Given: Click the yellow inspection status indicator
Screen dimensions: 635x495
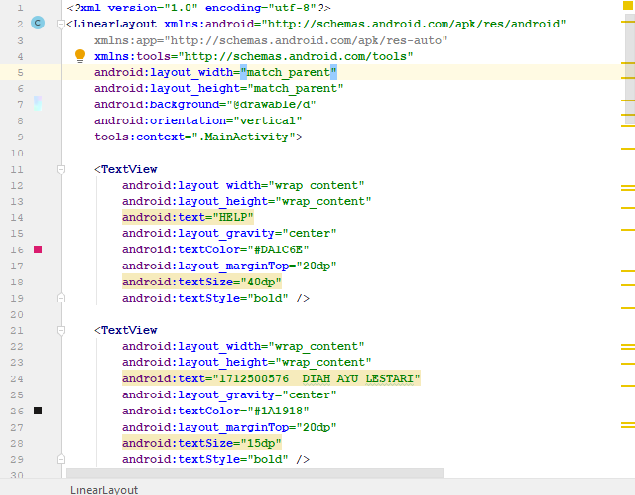Looking at the screenshot, I should pyautogui.click(x=627, y=5).
